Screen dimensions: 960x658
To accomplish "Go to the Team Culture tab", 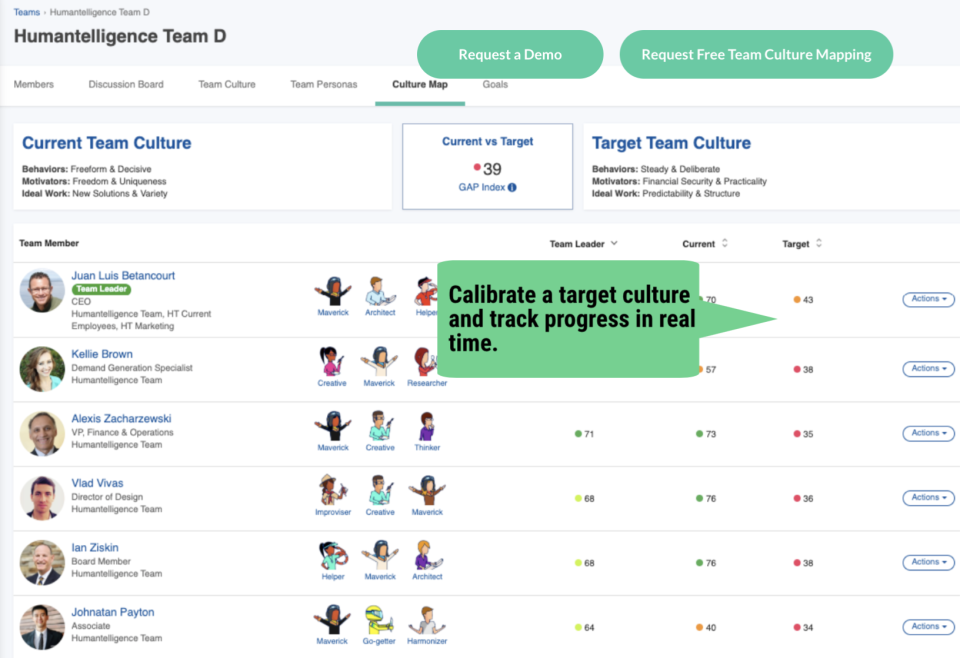I will 227,84.
